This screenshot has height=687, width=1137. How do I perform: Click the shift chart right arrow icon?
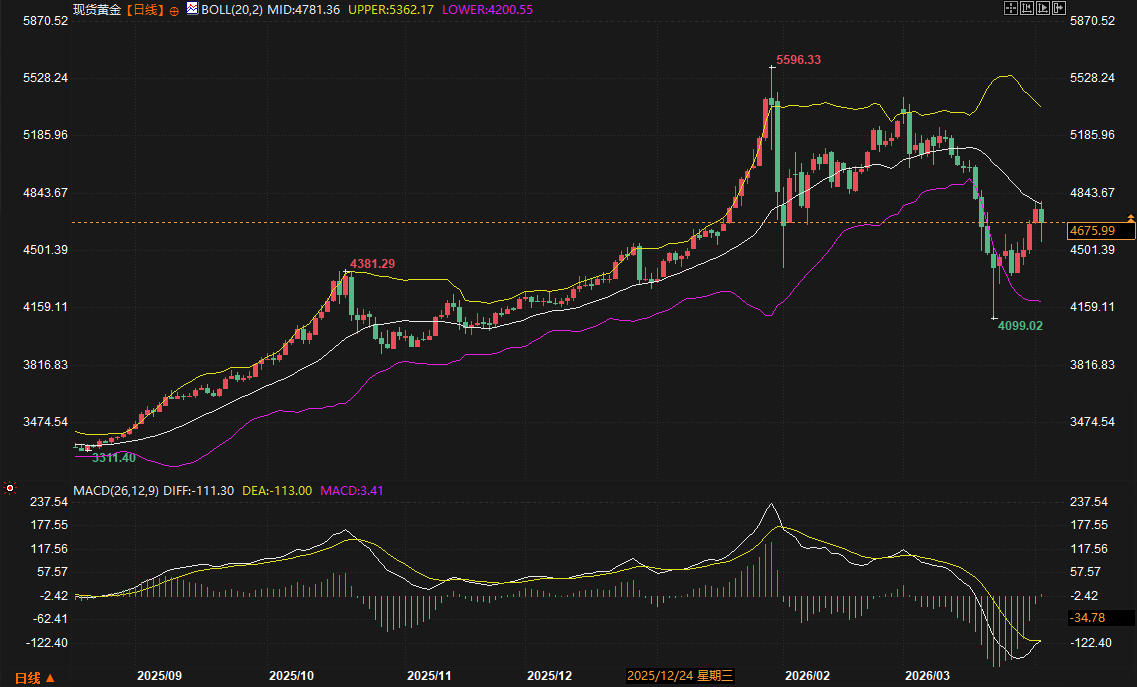(x=1059, y=8)
